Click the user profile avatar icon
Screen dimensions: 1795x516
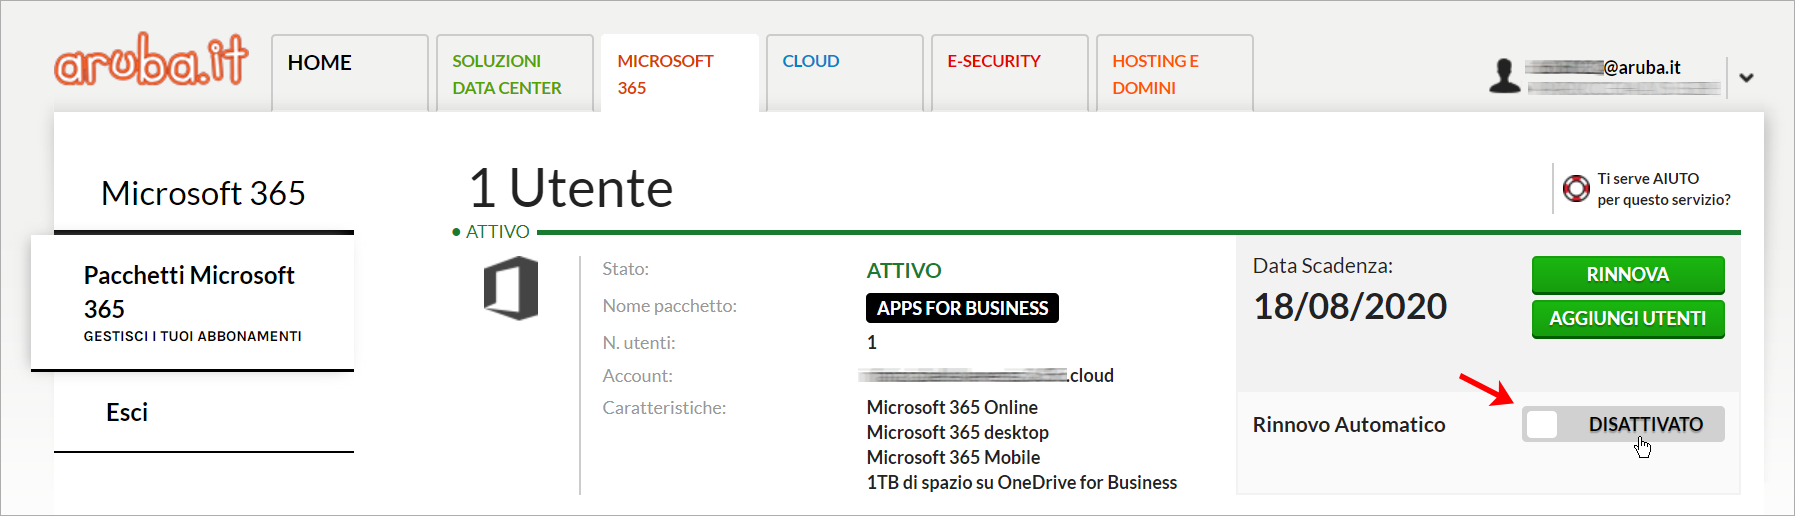[x=1504, y=76]
